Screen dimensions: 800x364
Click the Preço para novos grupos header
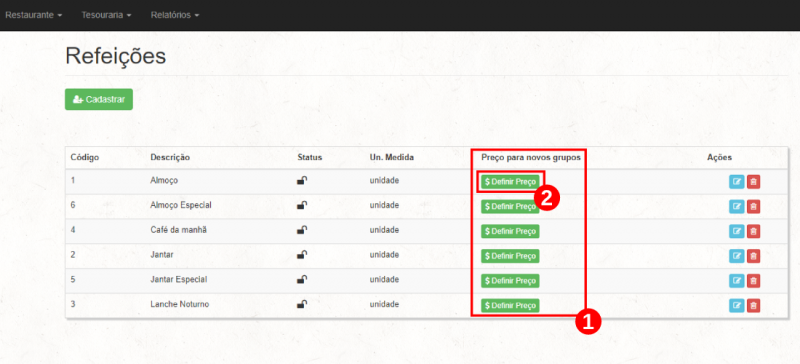531,158
